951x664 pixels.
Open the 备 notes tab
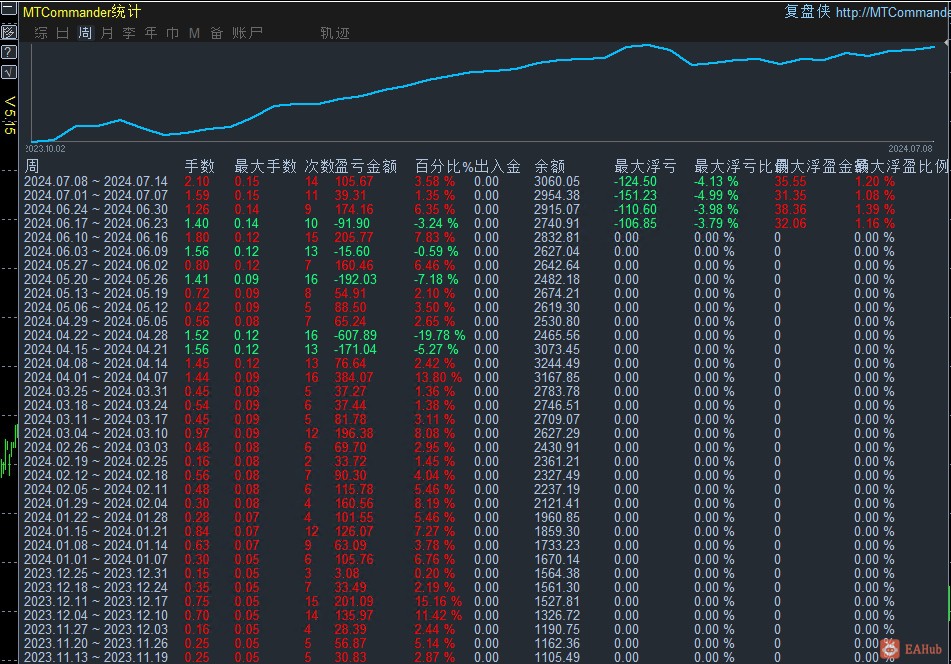(216, 33)
